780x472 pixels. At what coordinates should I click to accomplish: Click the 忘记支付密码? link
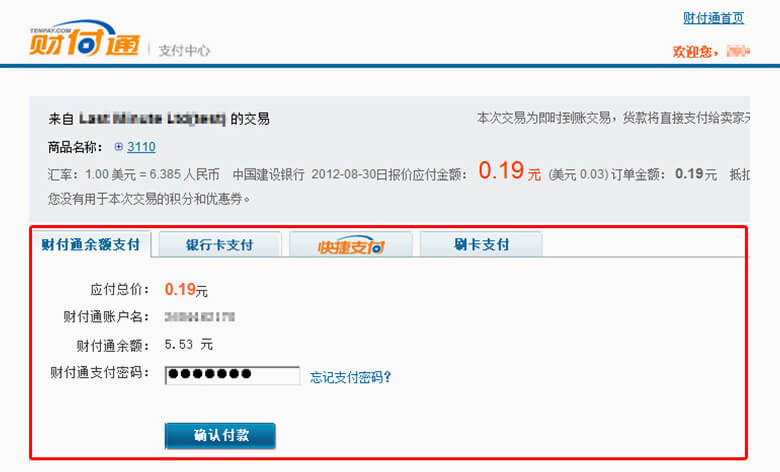pos(351,377)
